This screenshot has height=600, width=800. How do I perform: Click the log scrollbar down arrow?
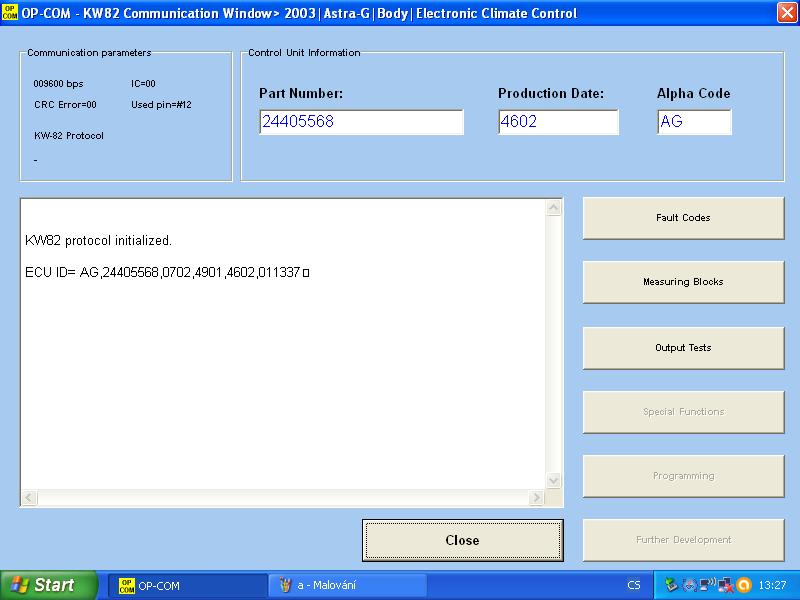pos(554,480)
